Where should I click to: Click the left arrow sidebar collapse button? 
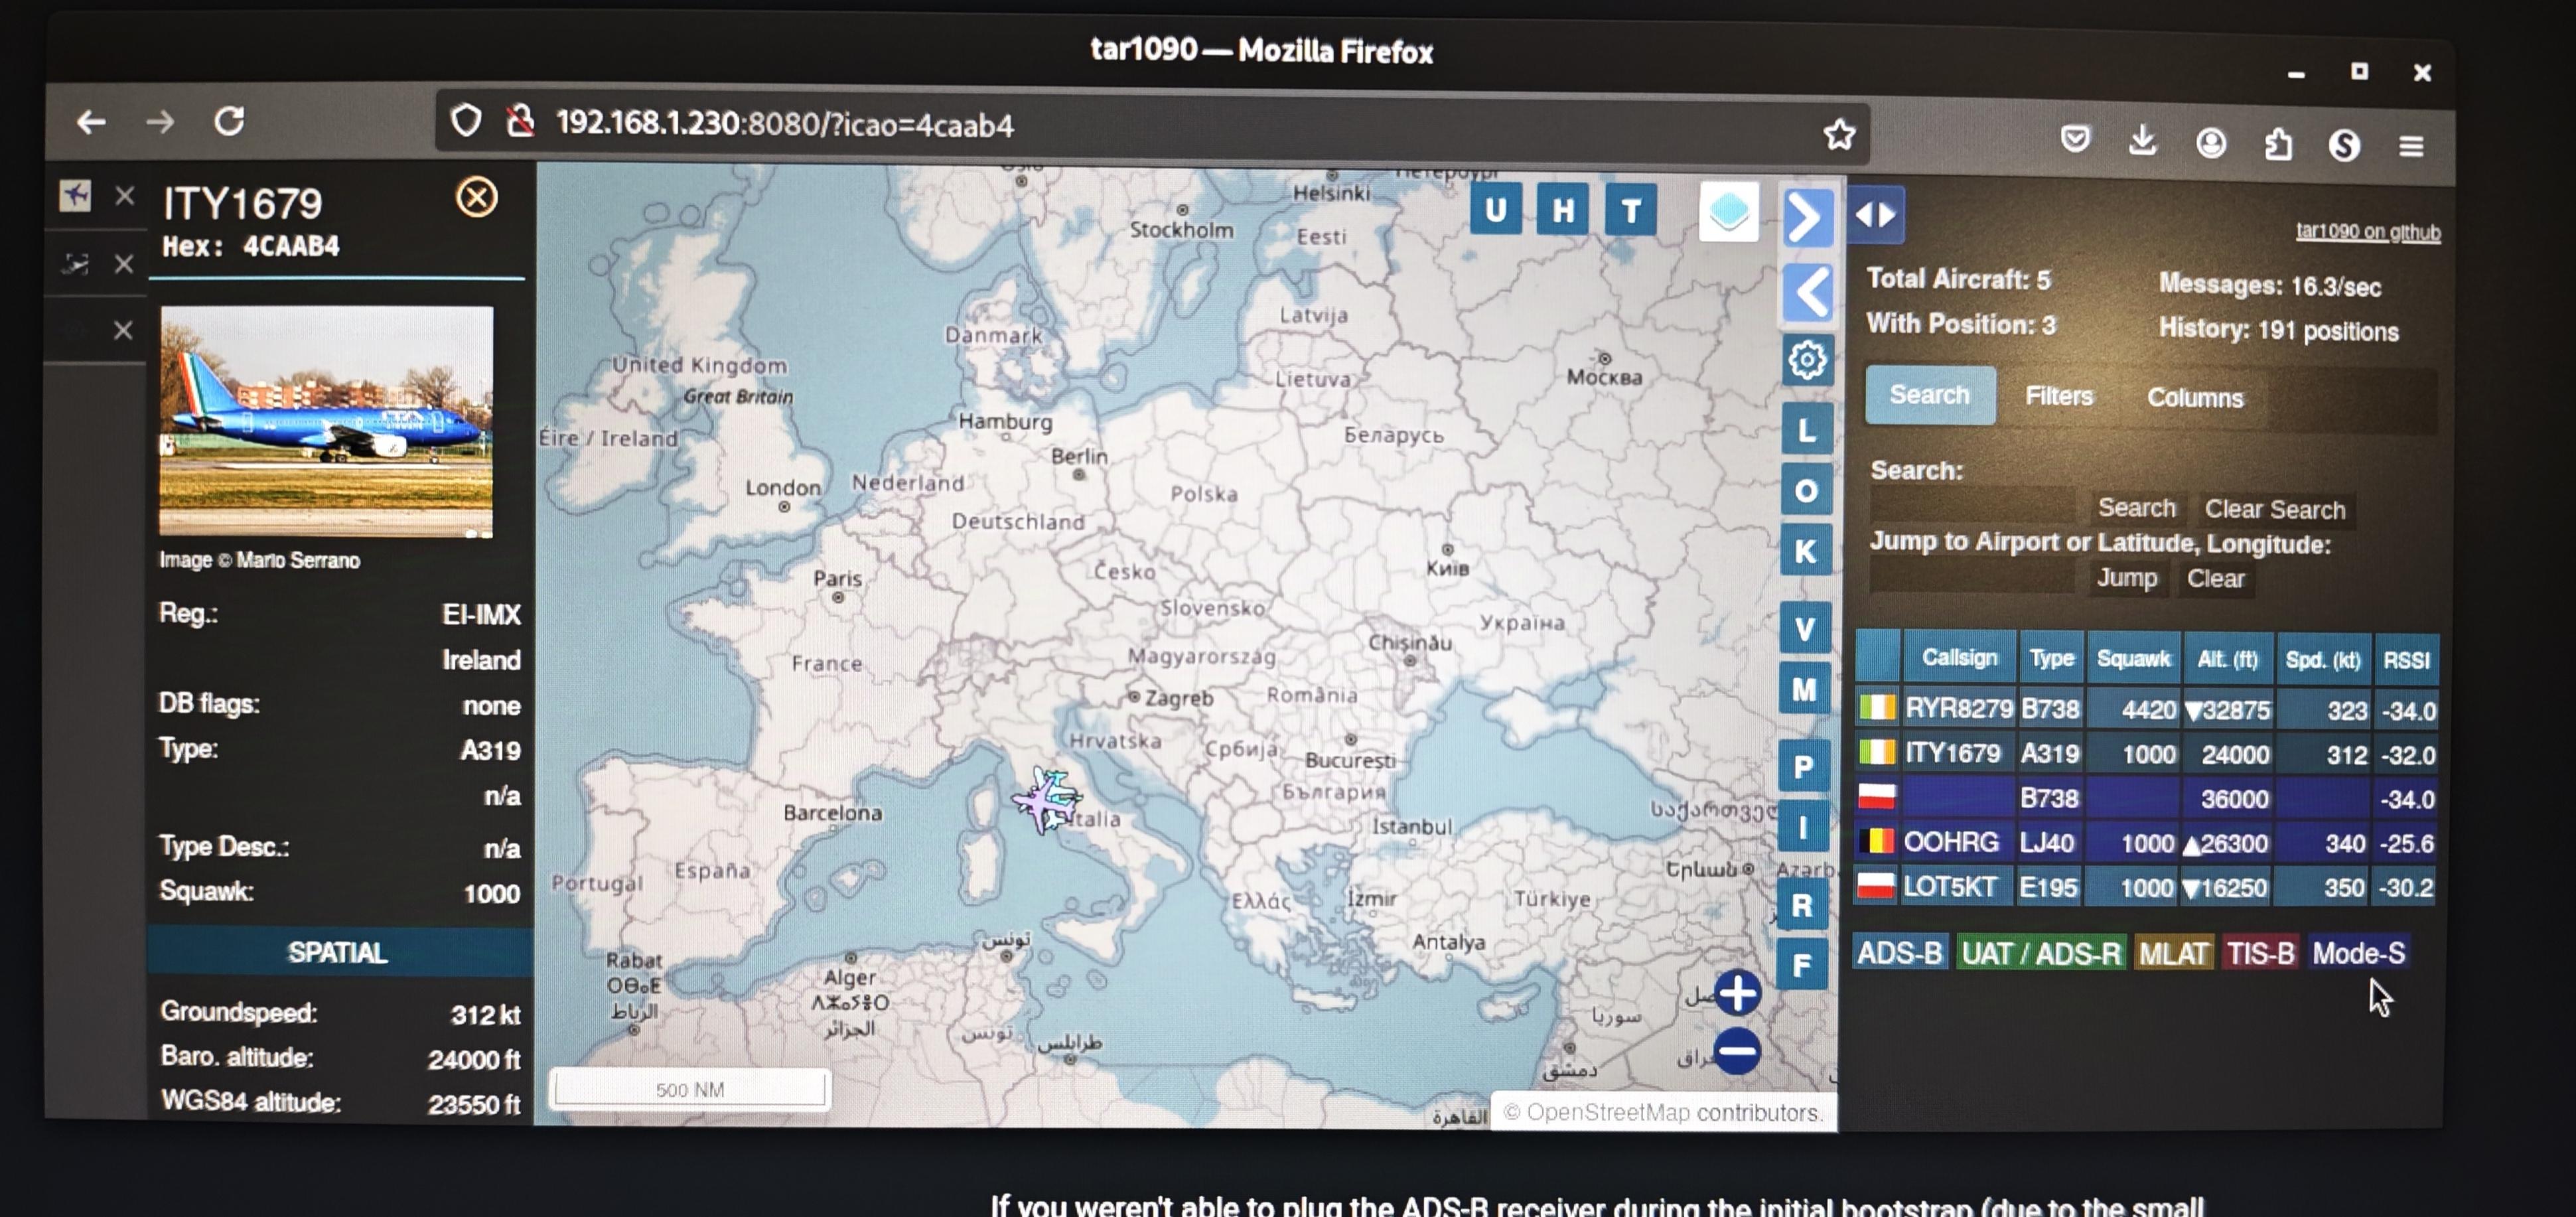[x=1808, y=293]
